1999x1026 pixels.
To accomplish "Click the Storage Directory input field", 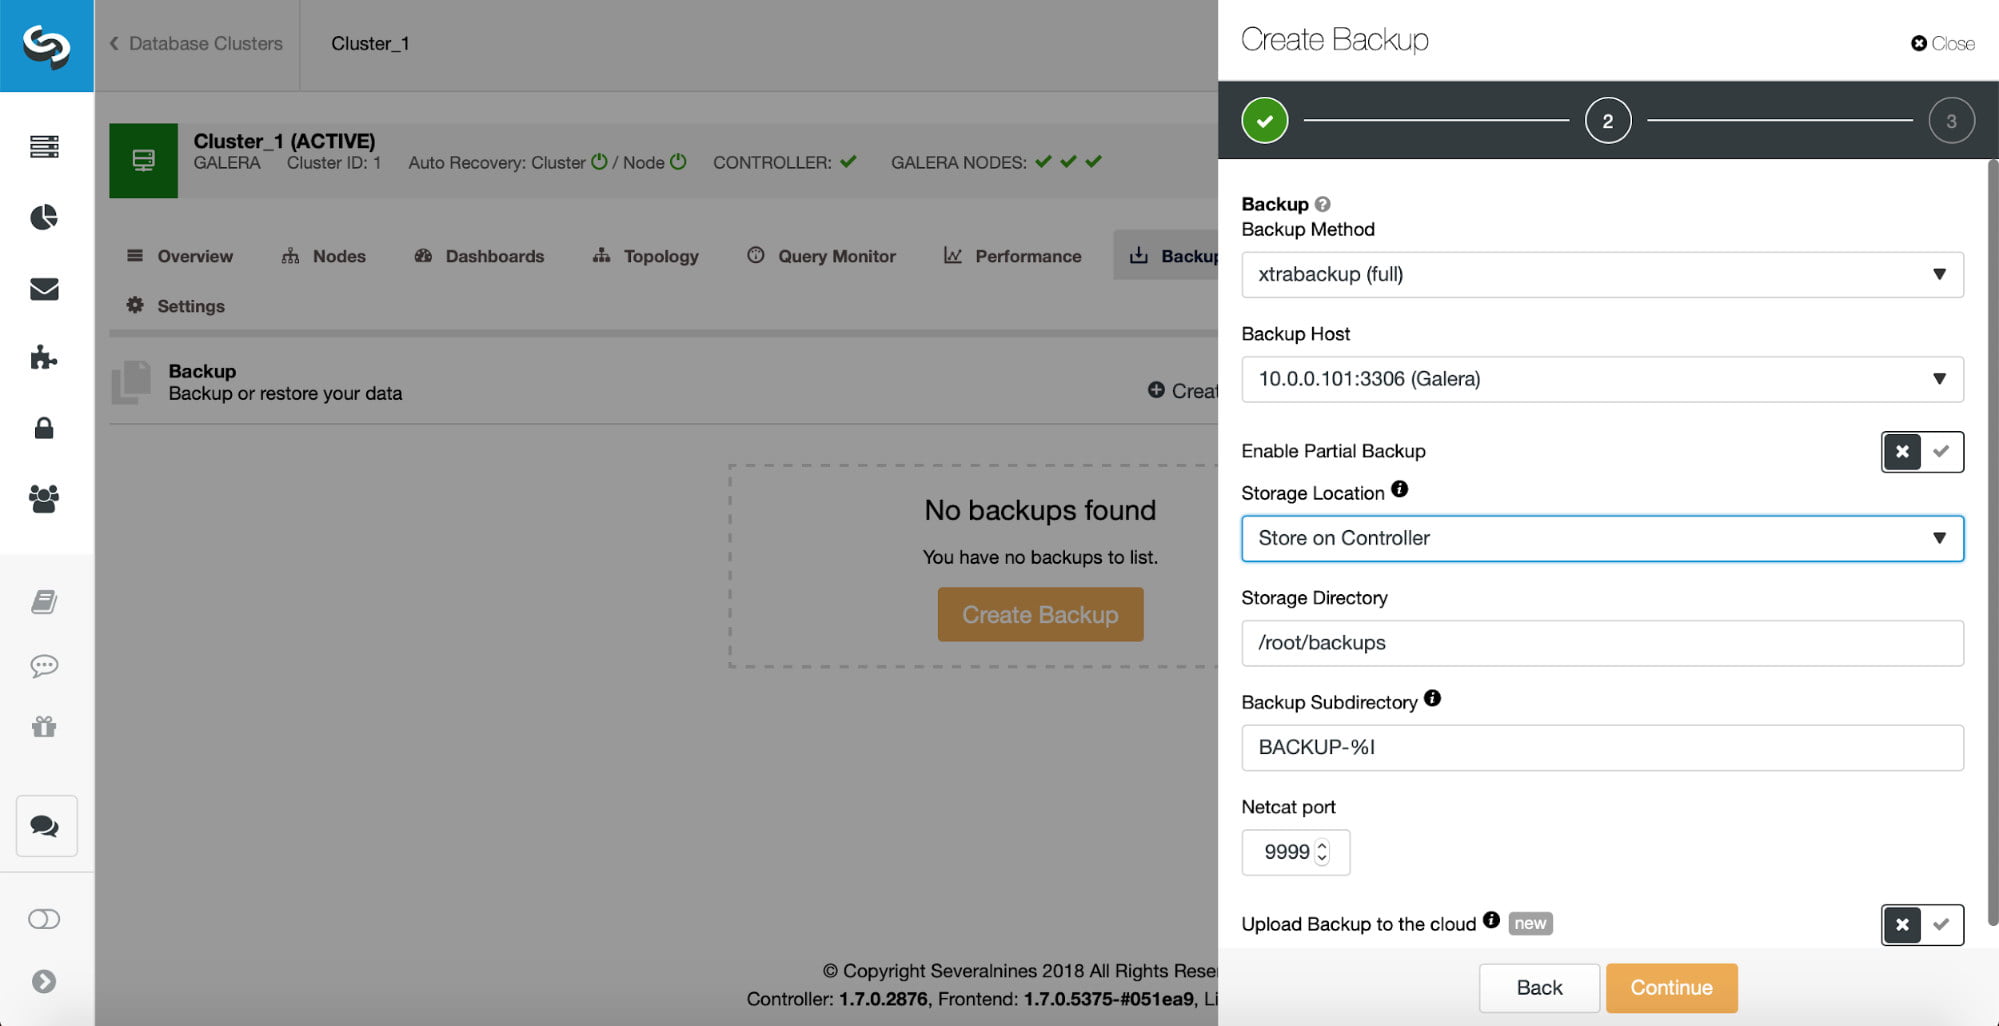I will 1602,643.
